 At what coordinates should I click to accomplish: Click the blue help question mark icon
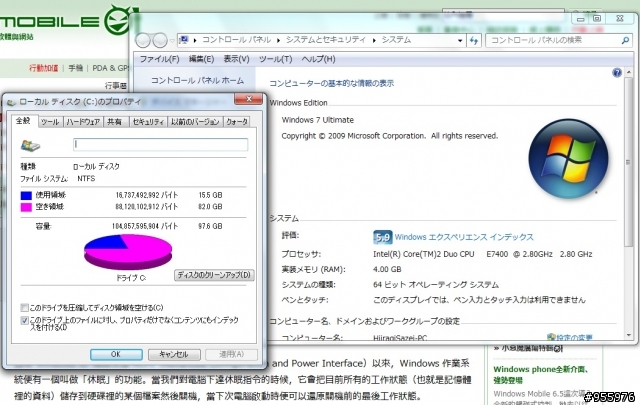(x=617, y=73)
